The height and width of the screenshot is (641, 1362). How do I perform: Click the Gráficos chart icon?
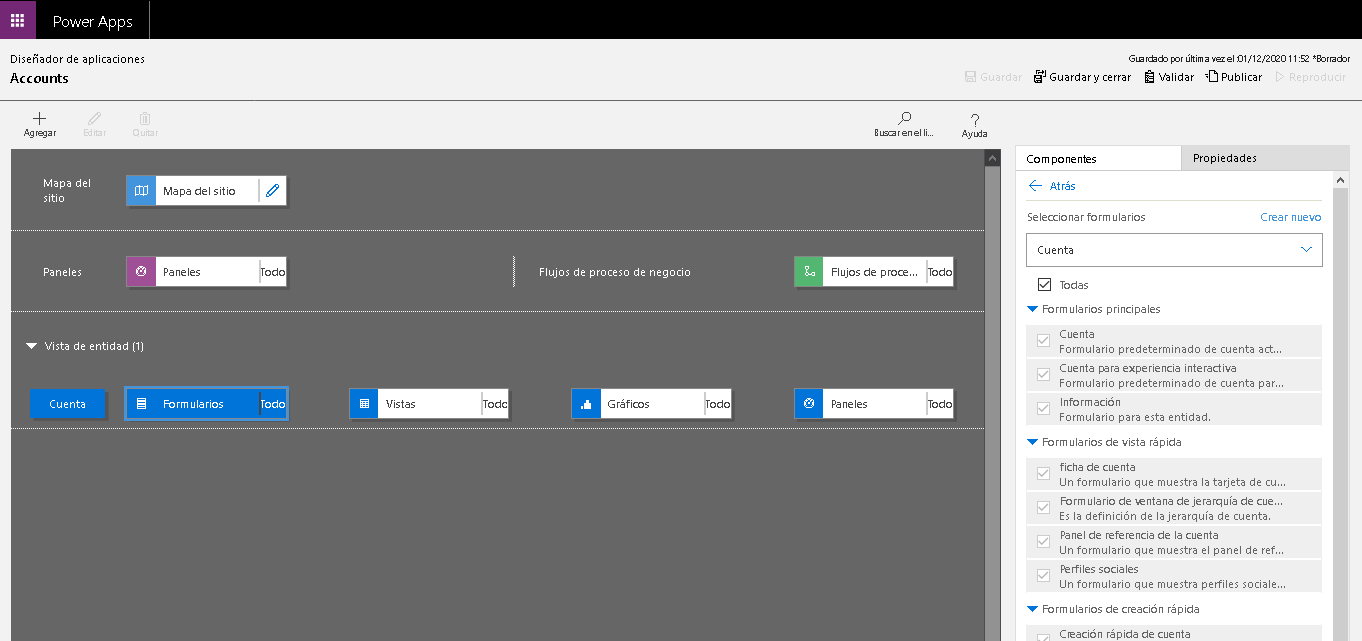pyautogui.click(x=586, y=404)
